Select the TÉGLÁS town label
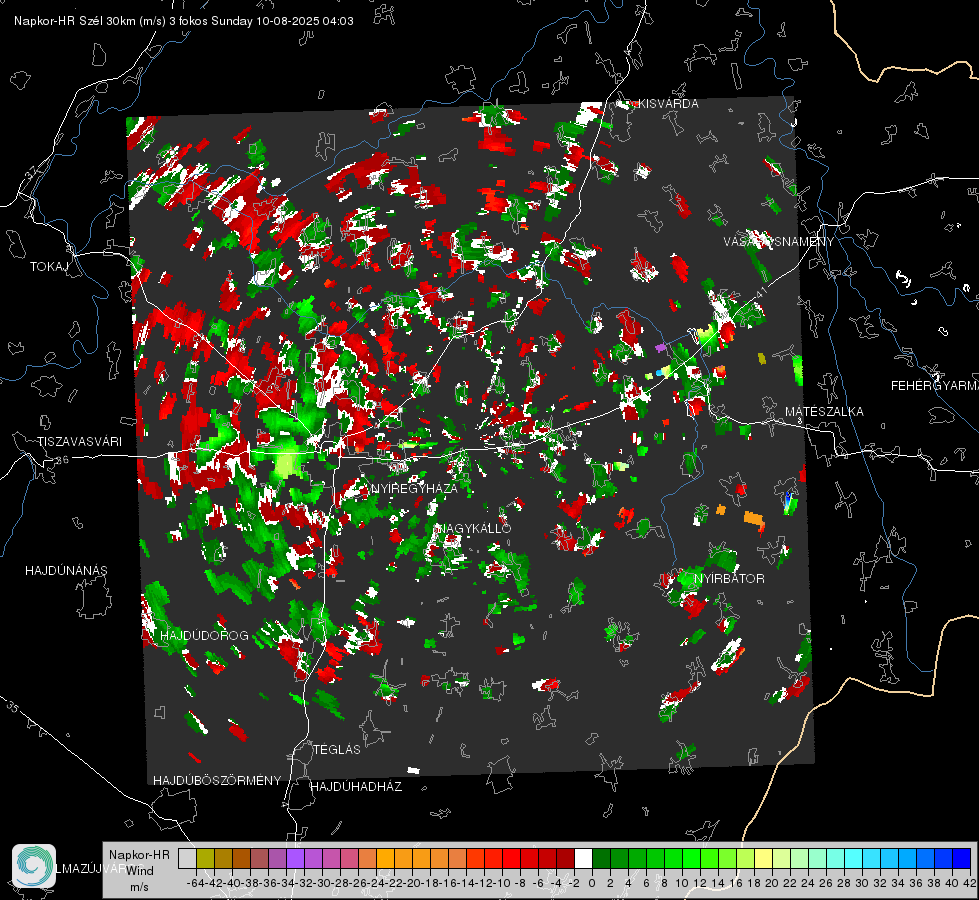Viewport: 979px width, 900px height. [337, 749]
